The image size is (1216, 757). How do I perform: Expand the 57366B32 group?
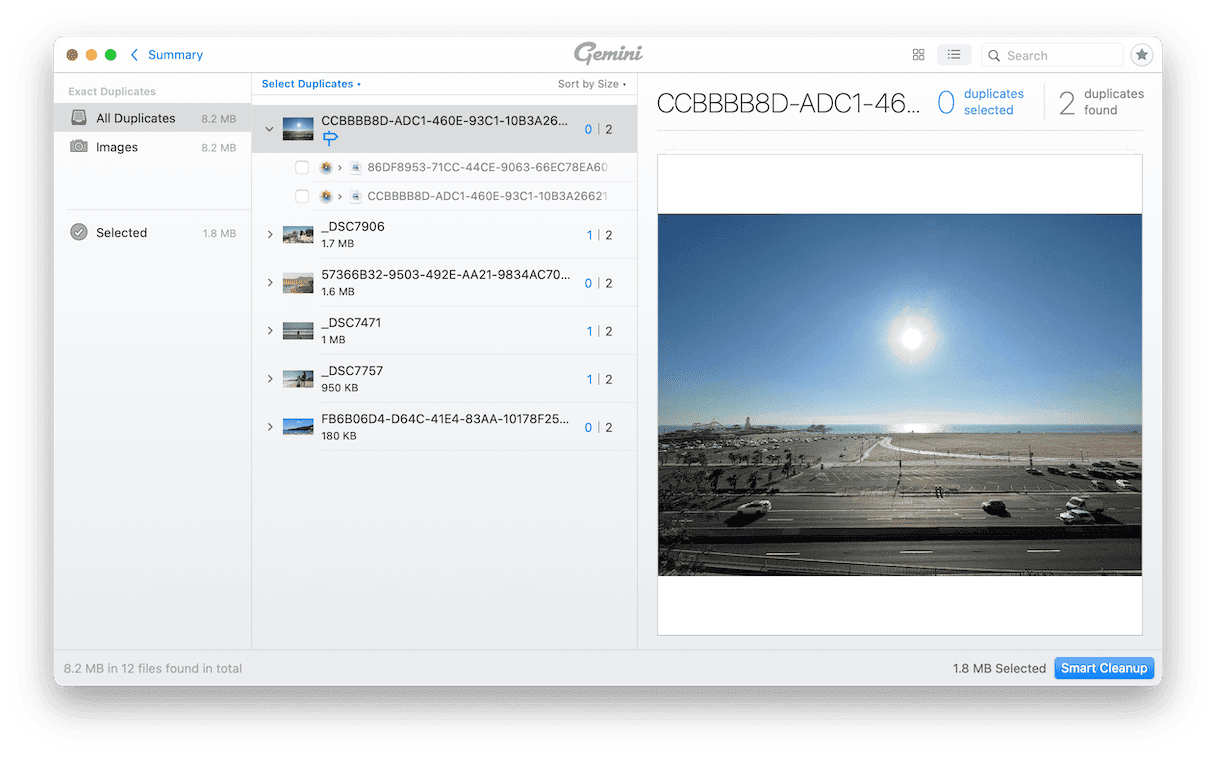point(270,283)
